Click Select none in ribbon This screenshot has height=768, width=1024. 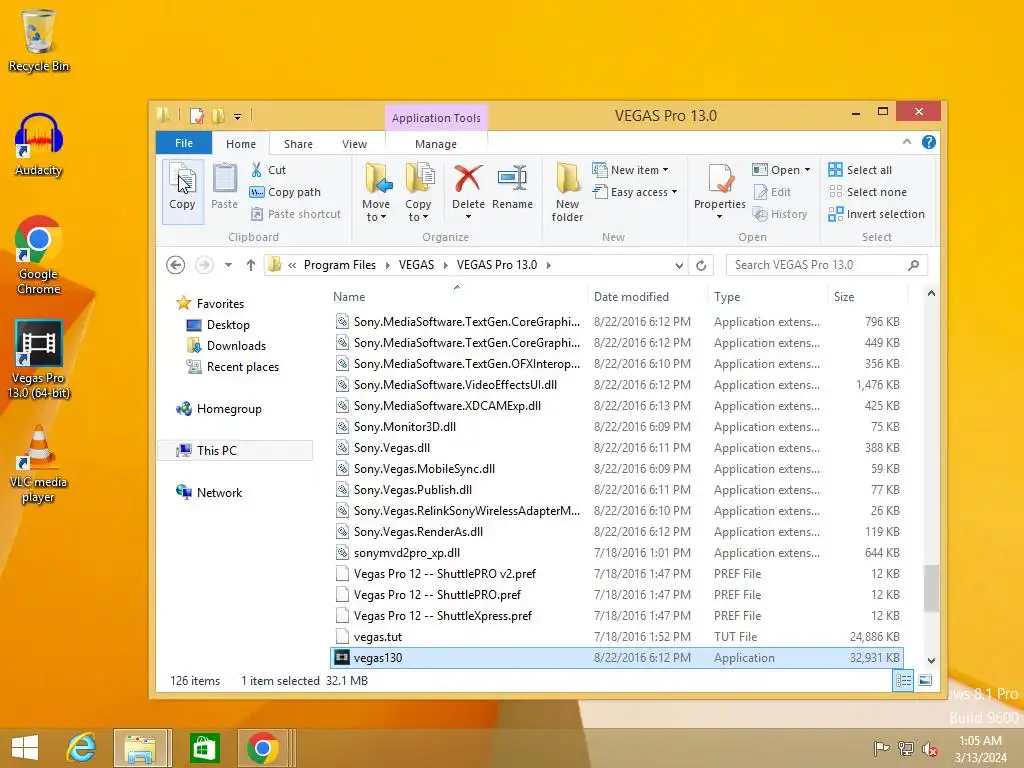pos(868,192)
